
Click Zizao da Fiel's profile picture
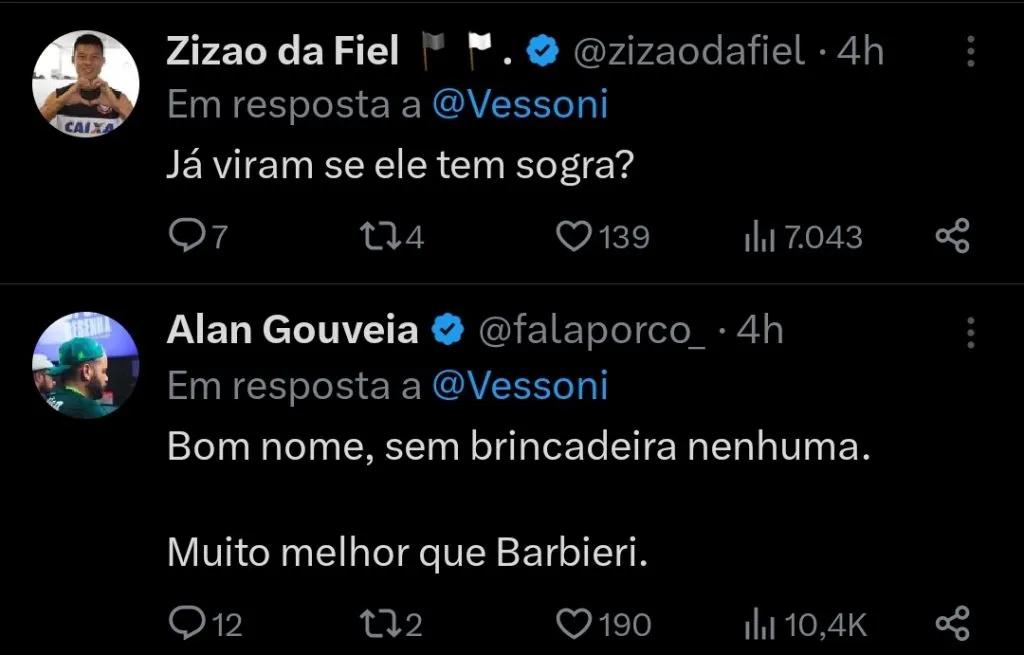click(85, 85)
